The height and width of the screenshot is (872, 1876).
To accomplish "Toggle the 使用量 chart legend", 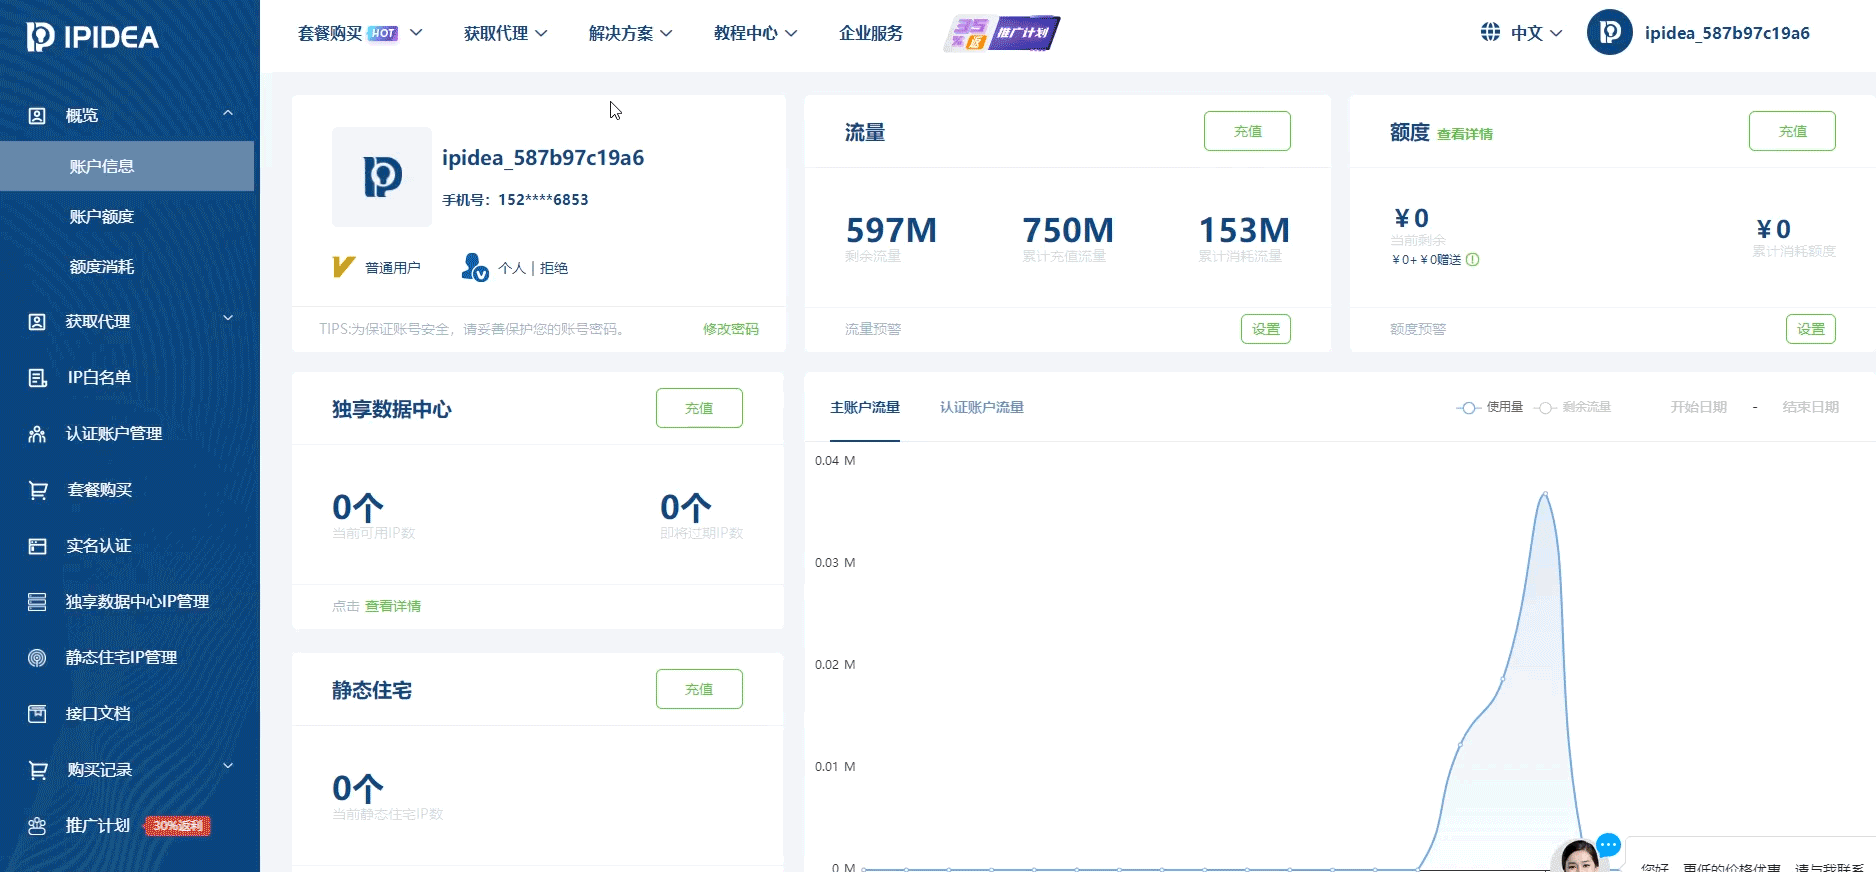I will tap(1489, 407).
